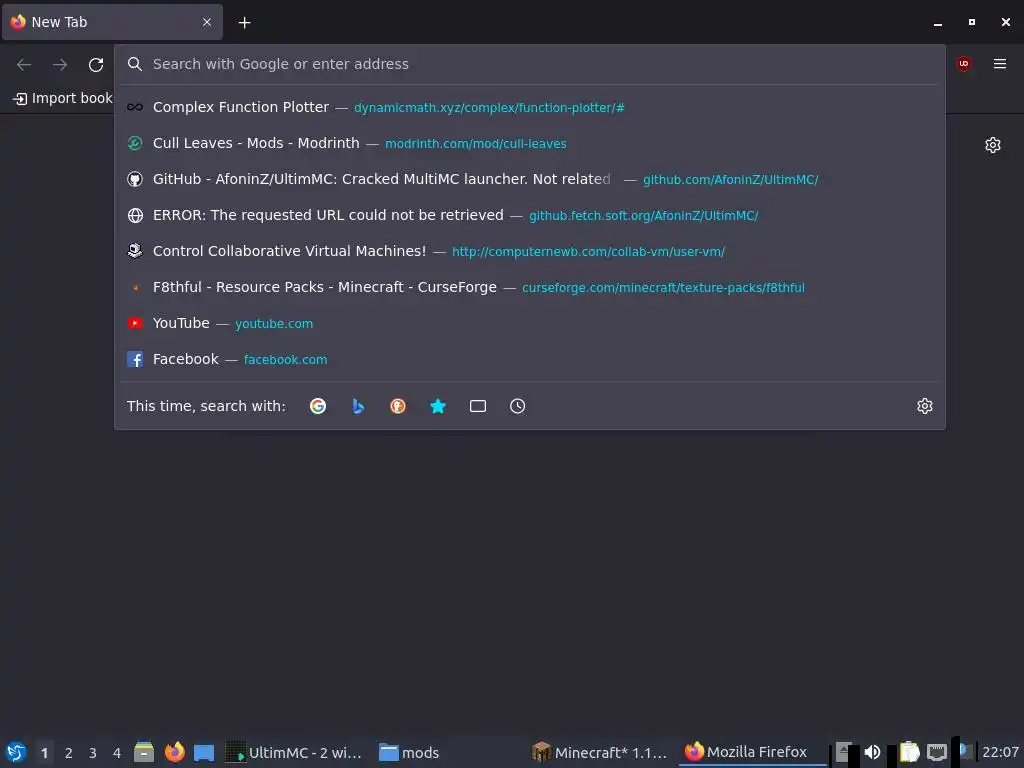The height and width of the screenshot is (768, 1024).
Task: Switch to UltimMC window in taskbar
Action: [293, 752]
